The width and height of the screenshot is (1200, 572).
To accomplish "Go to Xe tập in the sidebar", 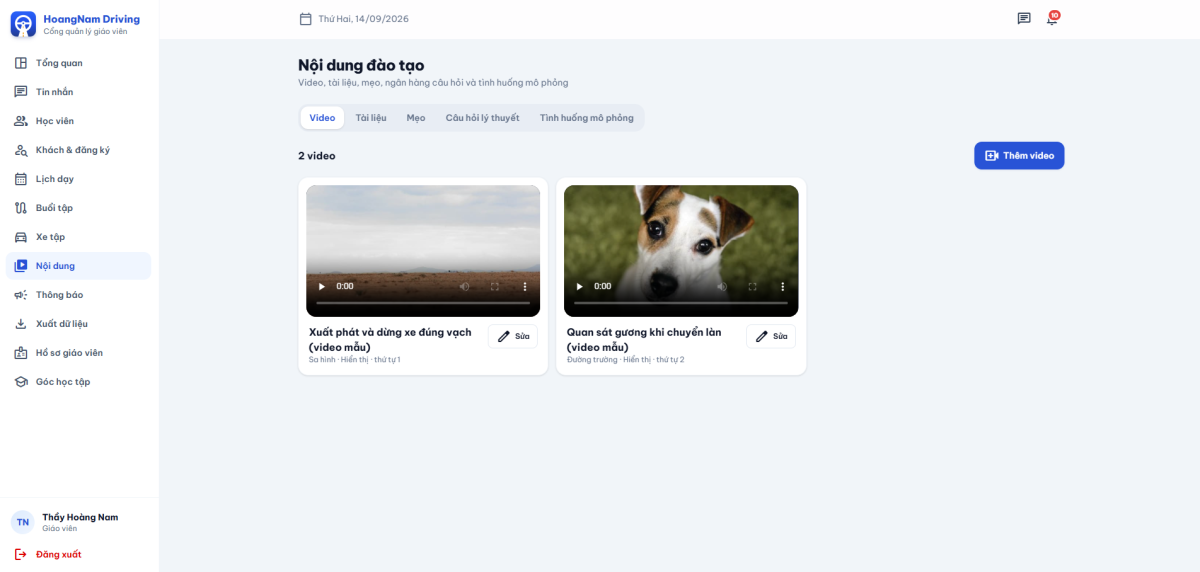I will [x=79, y=237].
